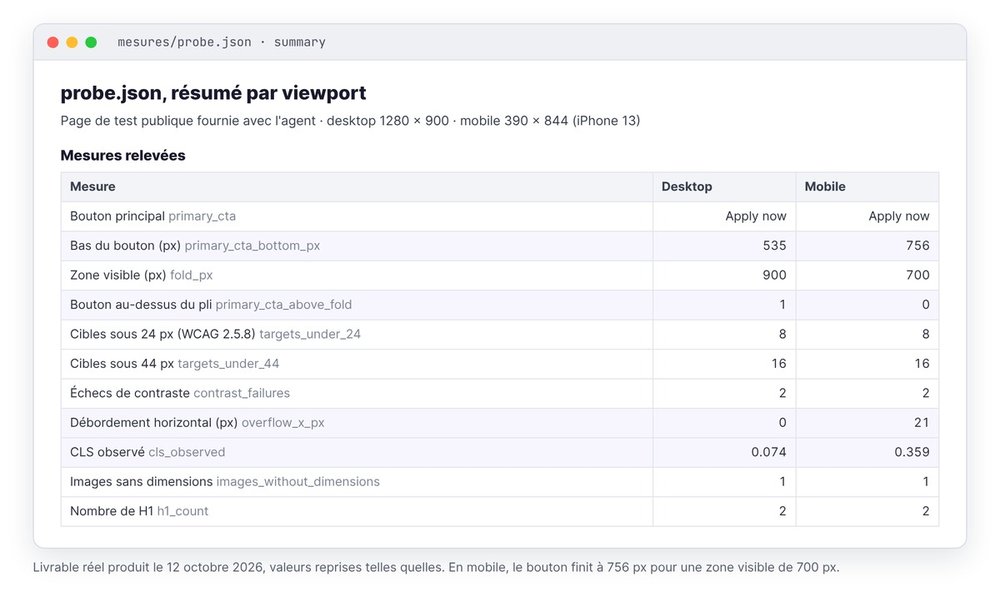The image size is (1000, 591).
Task: Click Mobile value for contrast_failures
Action: [x=925, y=393]
